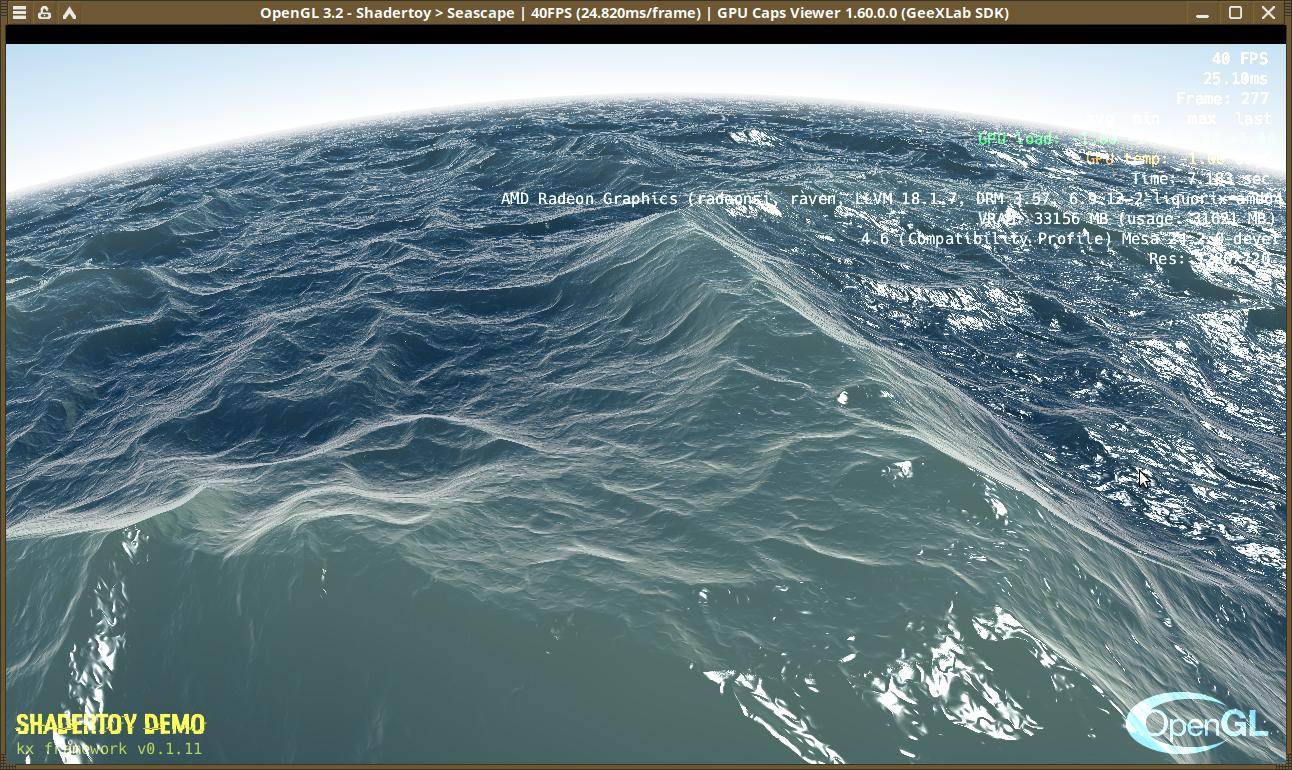Screen dimensions: 1292x770
Task: Click the green 'GPU load' readout
Action: point(1129,139)
